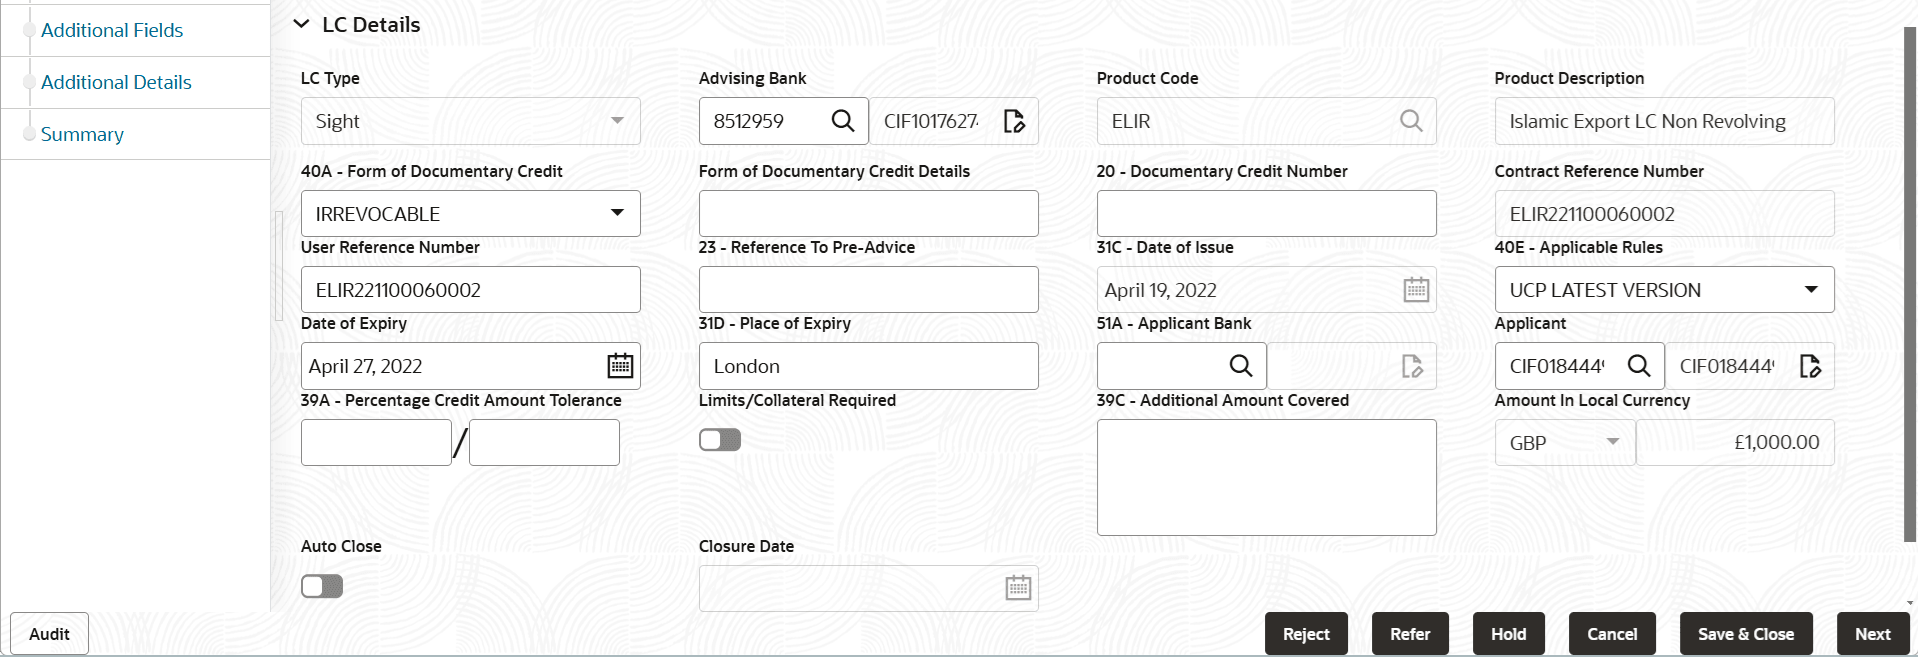
Task: Open the Date of Expiry calendar picker
Action: [x=620, y=366]
